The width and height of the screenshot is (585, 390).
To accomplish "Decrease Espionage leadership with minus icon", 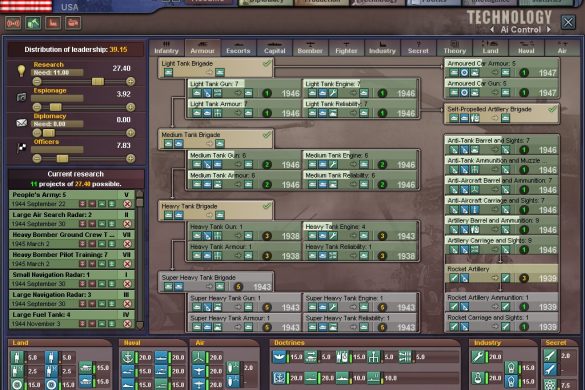I will click(x=37, y=107).
